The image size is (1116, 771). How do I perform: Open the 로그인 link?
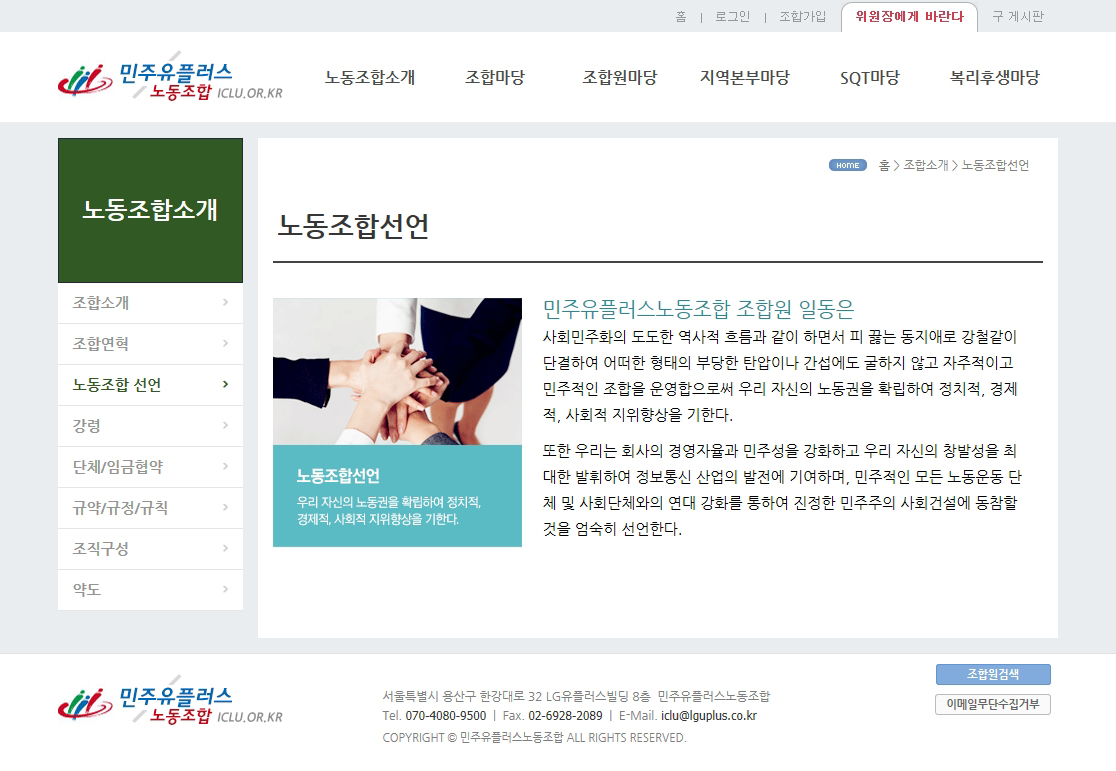(732, 16)
